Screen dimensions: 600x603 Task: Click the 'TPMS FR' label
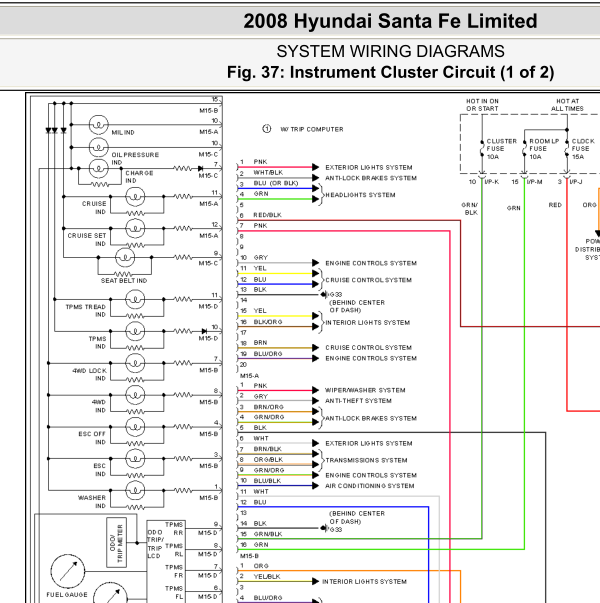coord(174,571)
